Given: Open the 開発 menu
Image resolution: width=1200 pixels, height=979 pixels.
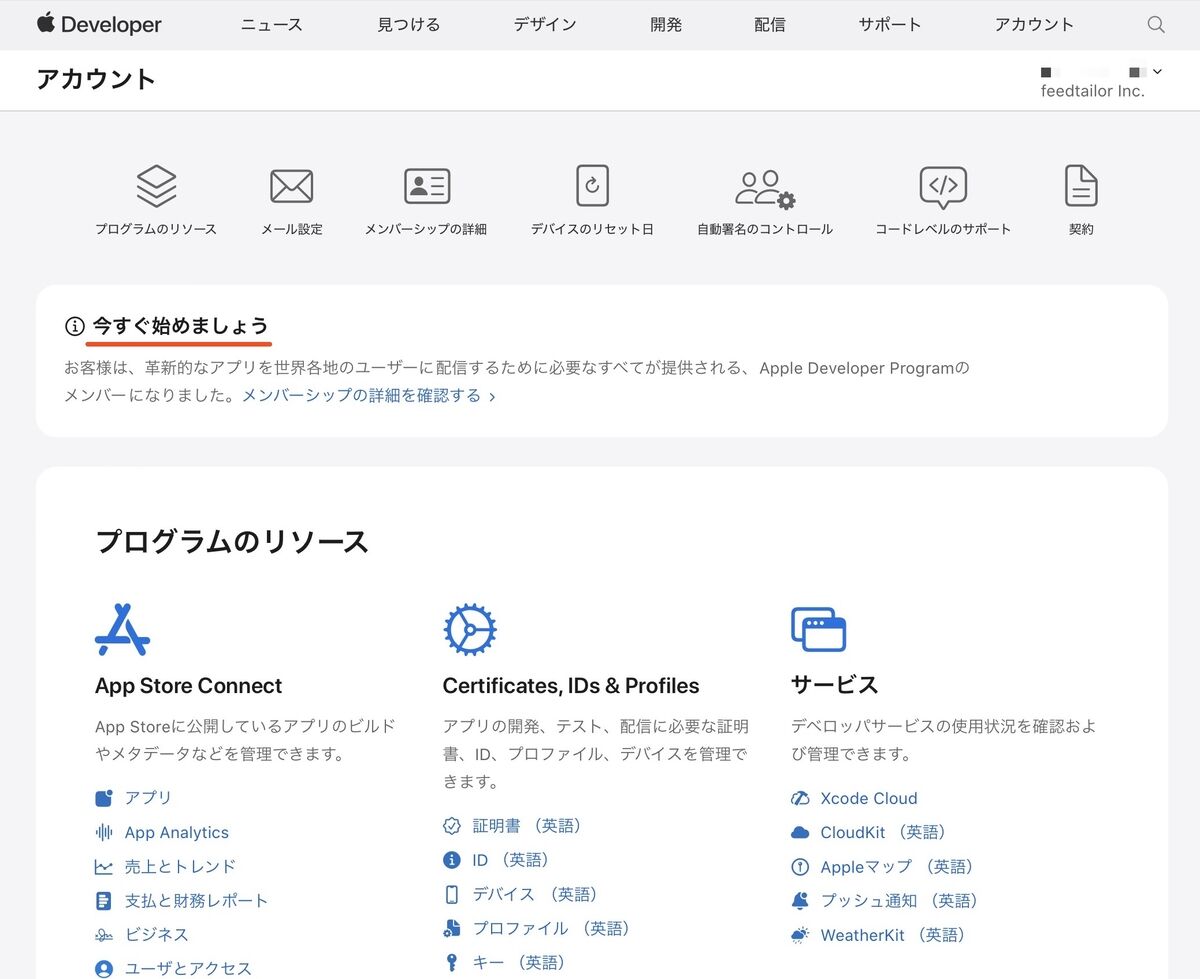Looking at the screenshot, I should tap(666, 25).
